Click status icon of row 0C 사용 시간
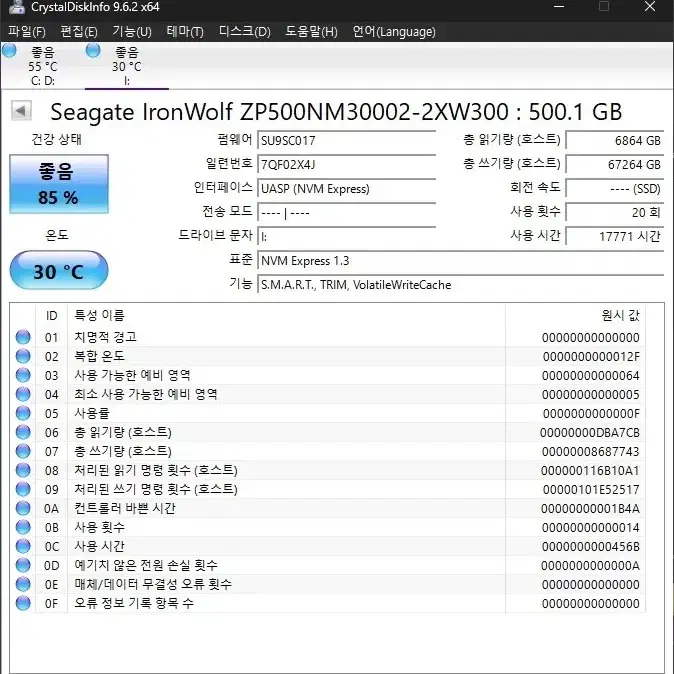The height and width of the screenshot is (674, 674). point(23,546)
